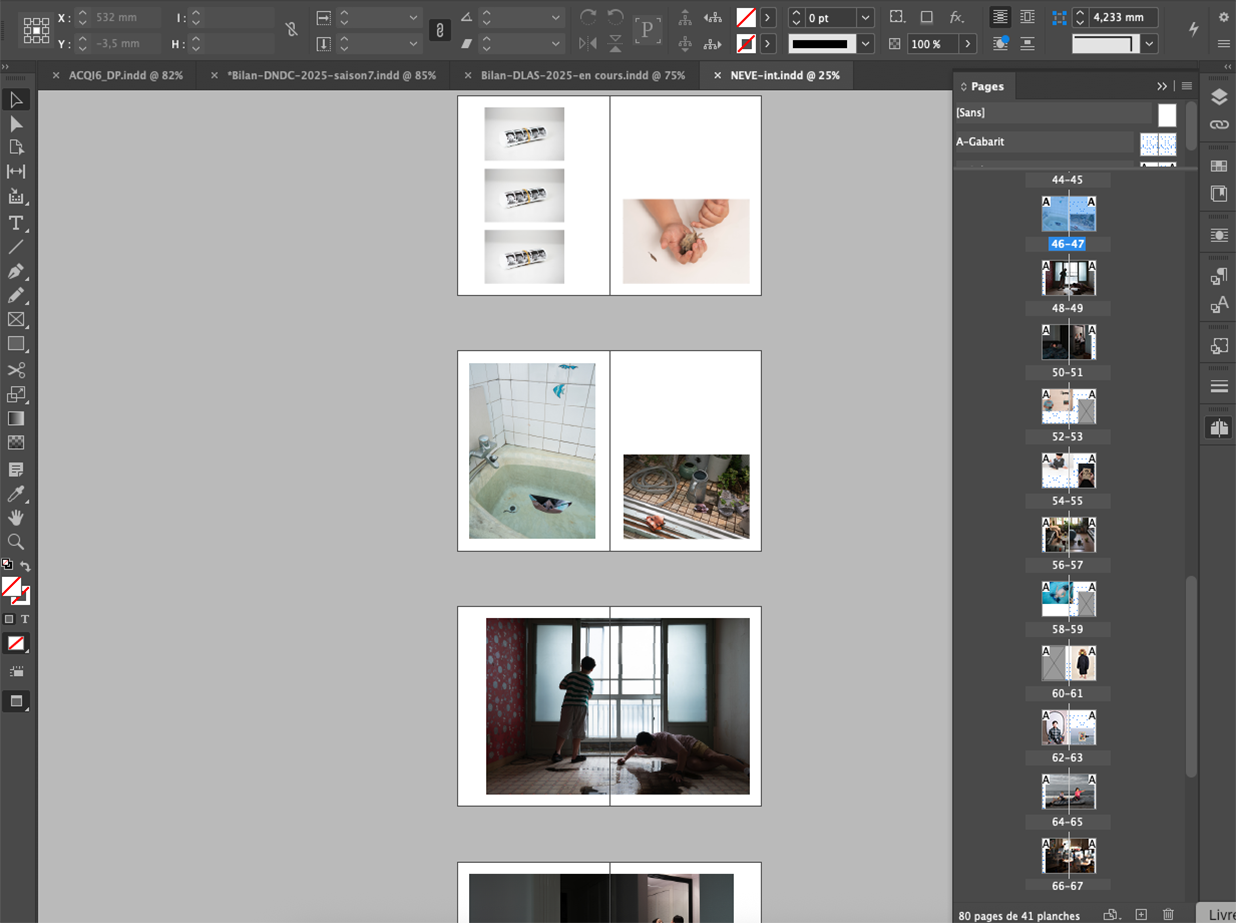Open the stroke weight dropdown

point(865,18)
